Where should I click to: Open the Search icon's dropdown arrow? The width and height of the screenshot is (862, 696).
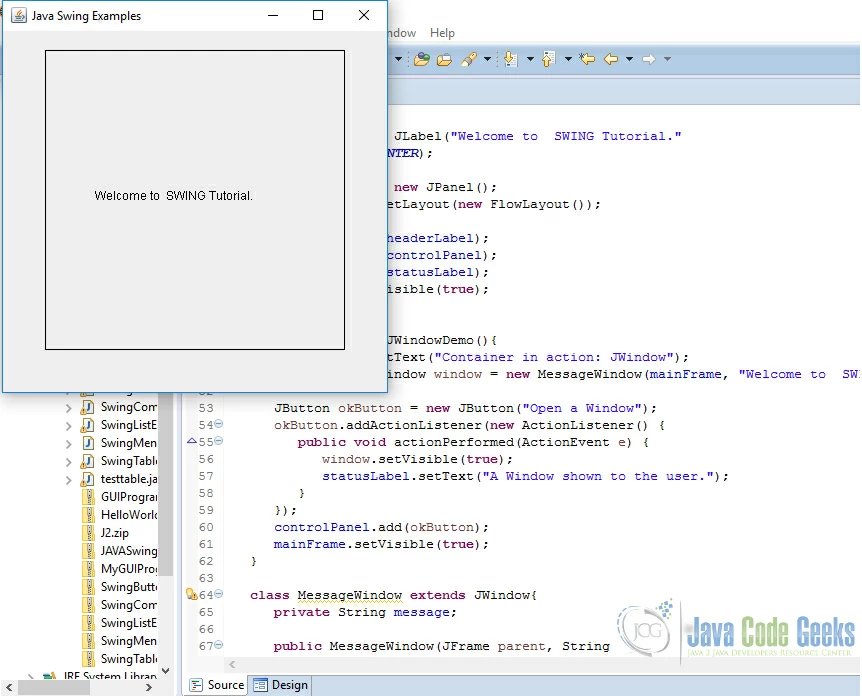coord(487,59)
